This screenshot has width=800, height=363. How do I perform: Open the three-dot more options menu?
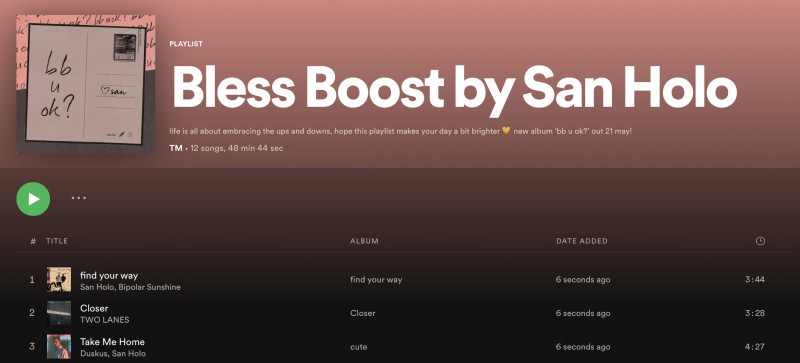click(79, 198)
